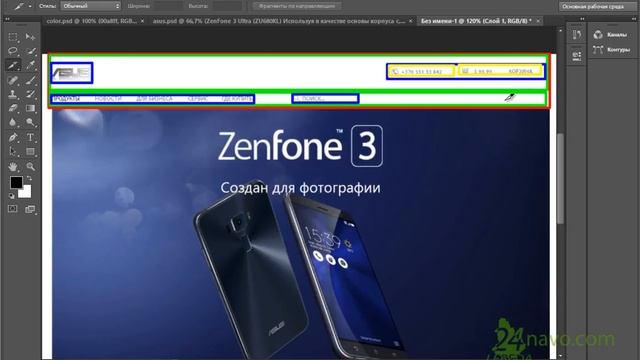Switch to the asus.psd document tab
Image resolution: width=640 pixels, height=360 pixels.
pyautogui.click(x=279, y=21)
